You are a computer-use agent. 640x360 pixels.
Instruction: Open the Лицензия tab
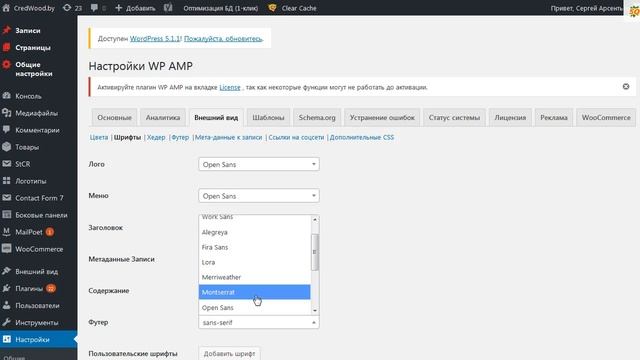[510, 118]
